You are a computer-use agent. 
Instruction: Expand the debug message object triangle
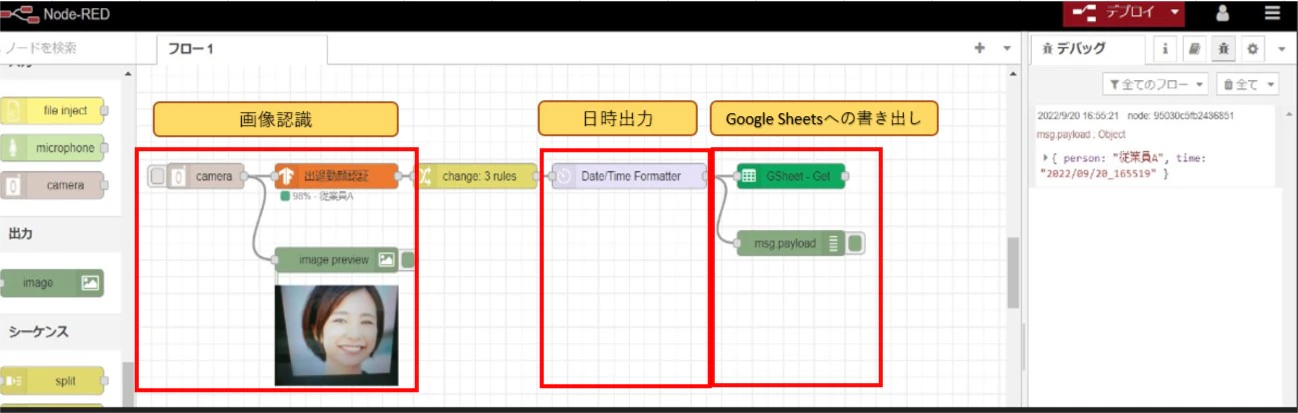pos(1045,158)
